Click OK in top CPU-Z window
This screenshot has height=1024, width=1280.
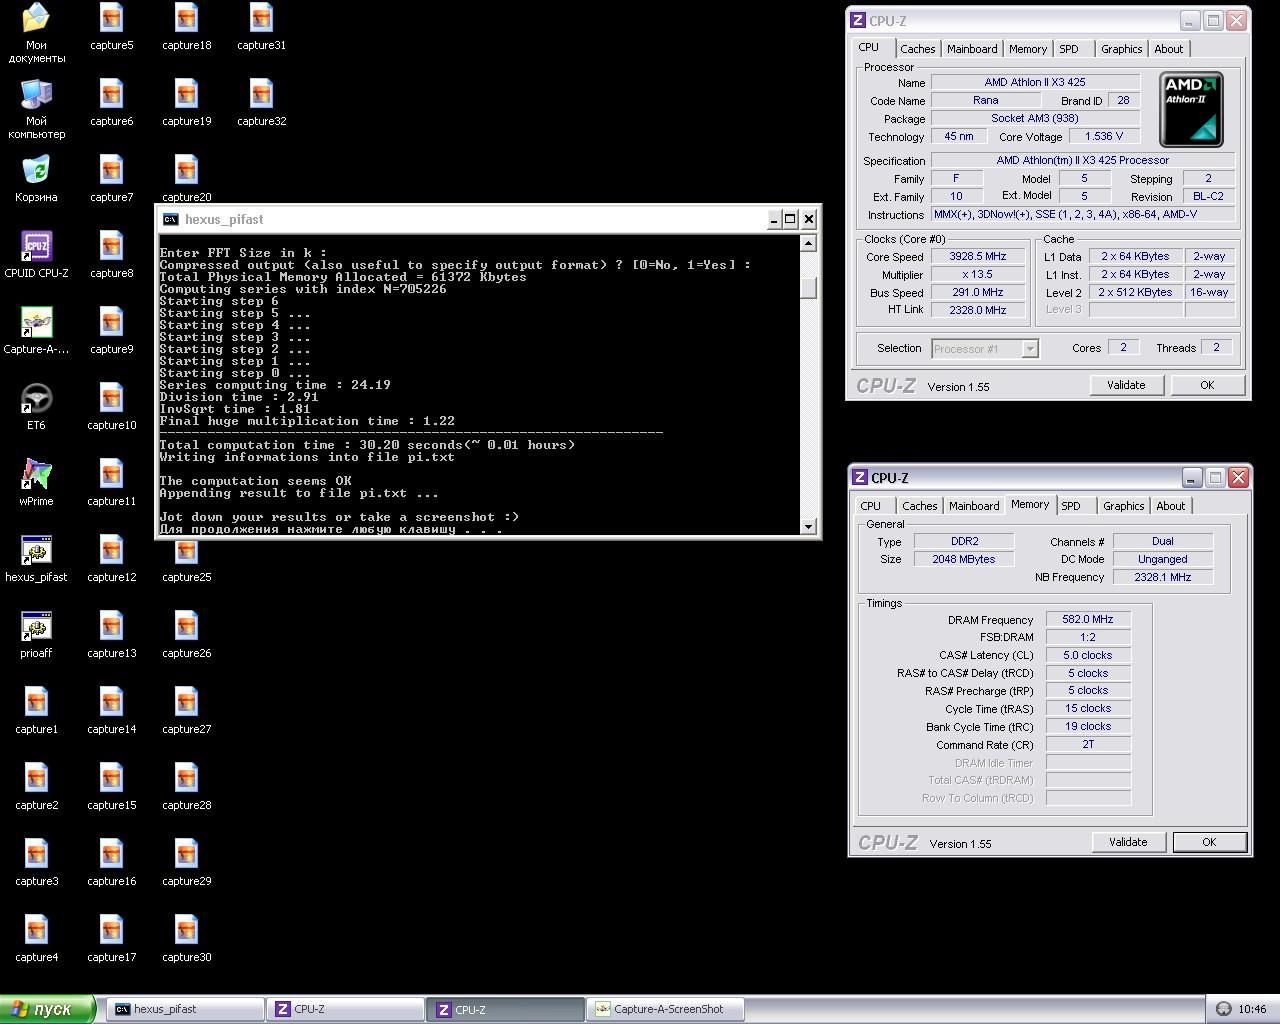pos(1207,385)
